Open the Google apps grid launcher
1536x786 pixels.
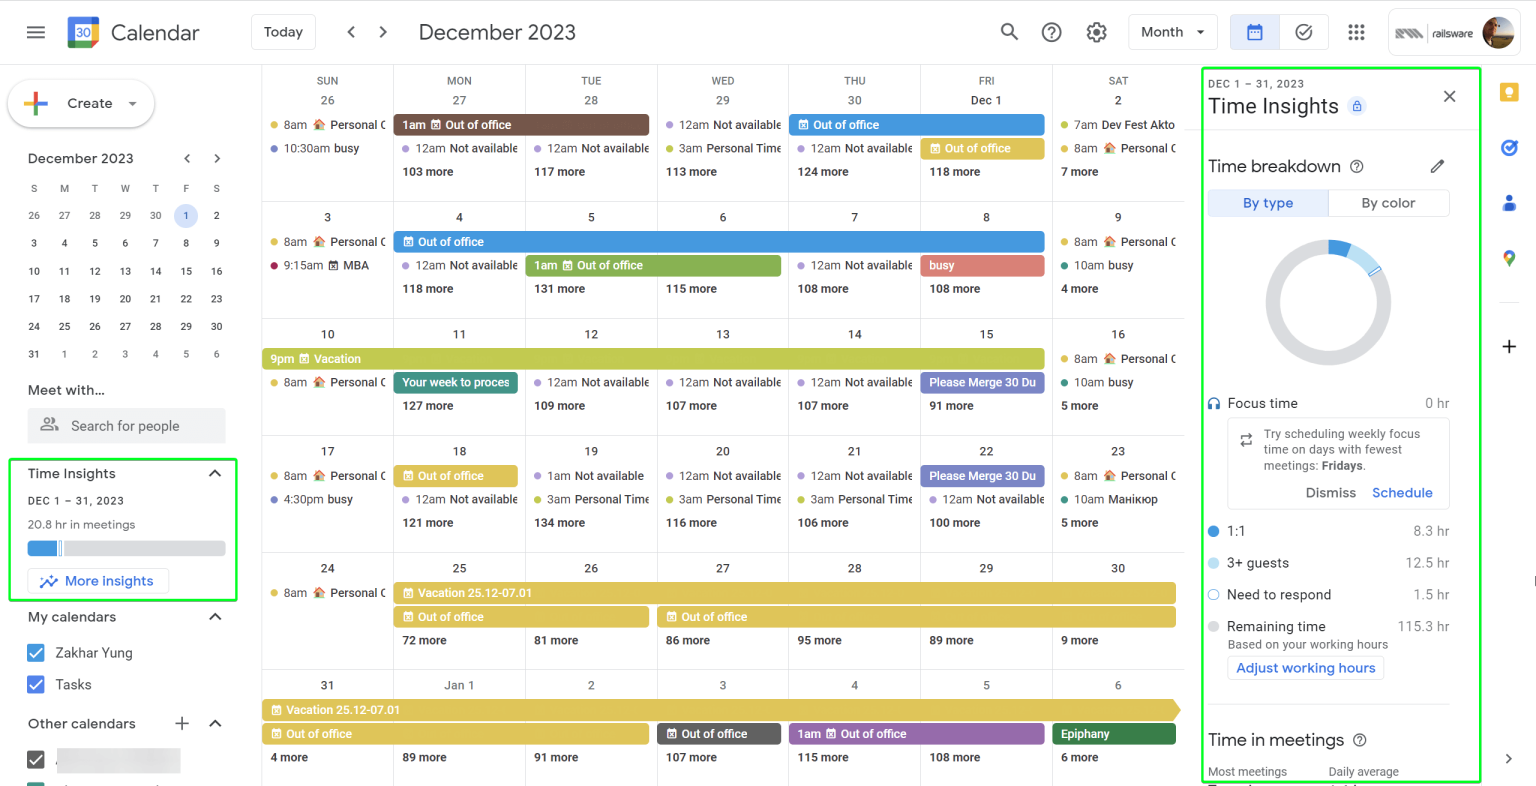[1356, 31]
